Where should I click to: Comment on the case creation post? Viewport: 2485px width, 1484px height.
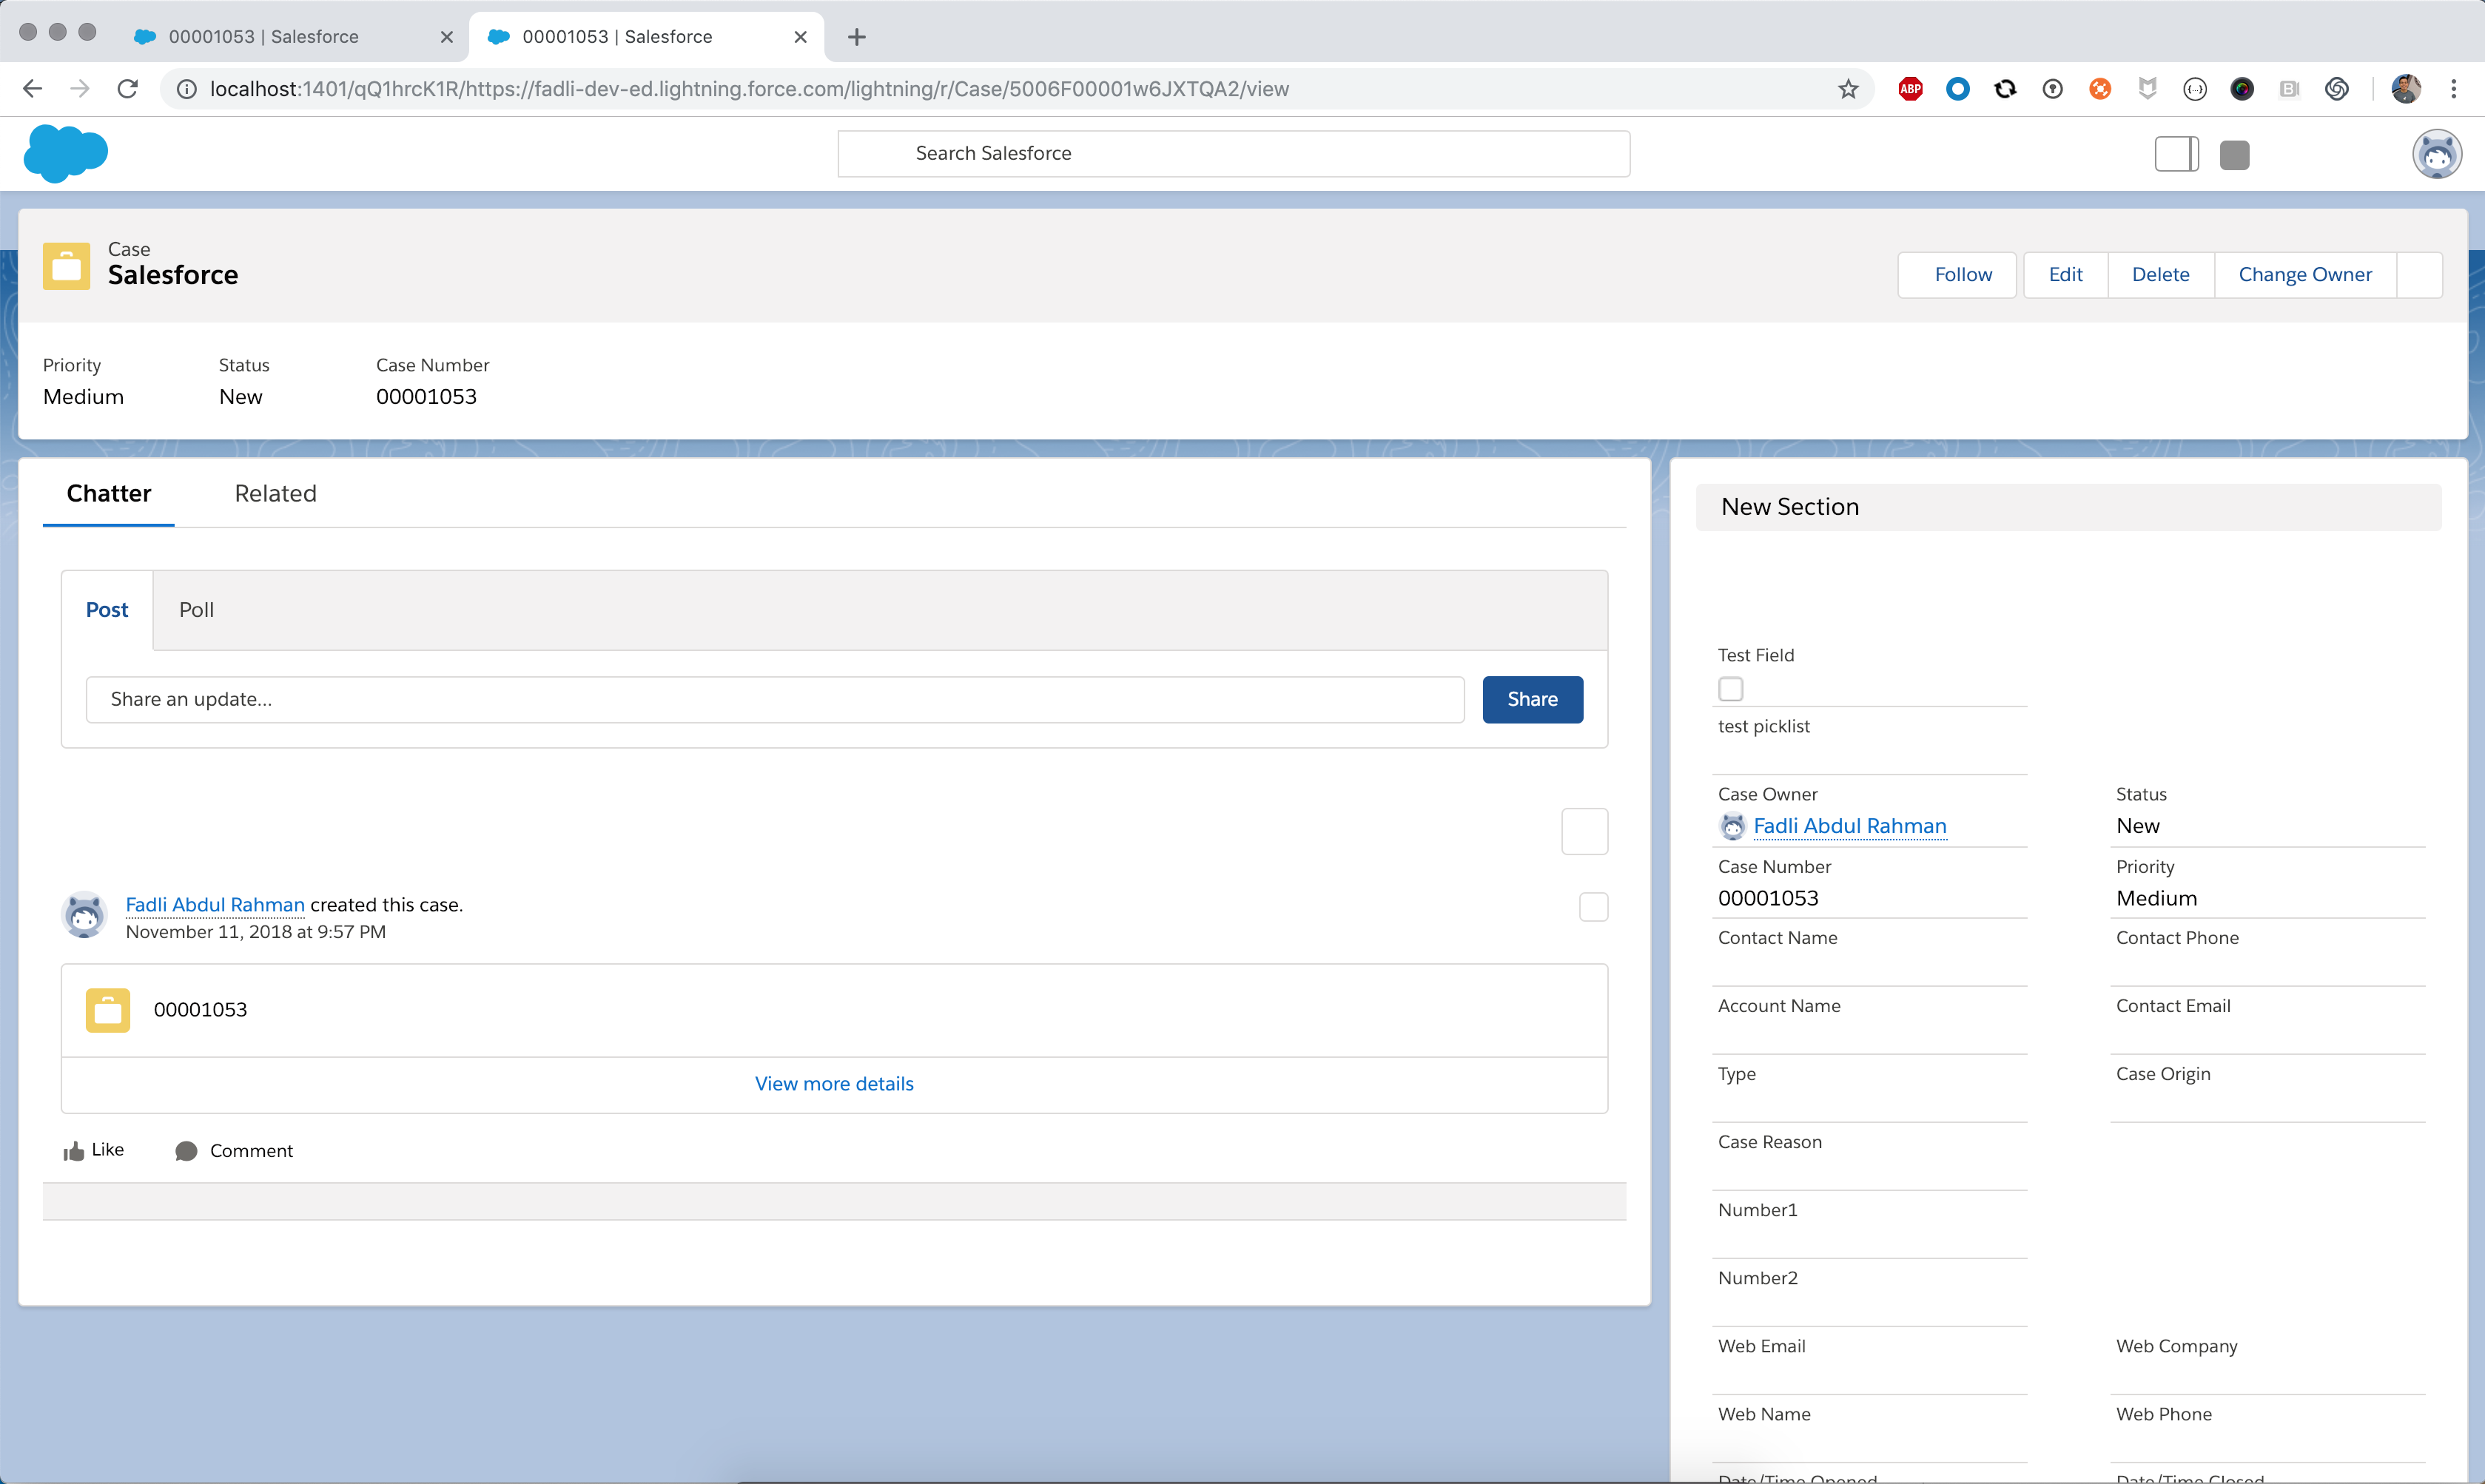pyautogui.click(x=234, y=1151)
